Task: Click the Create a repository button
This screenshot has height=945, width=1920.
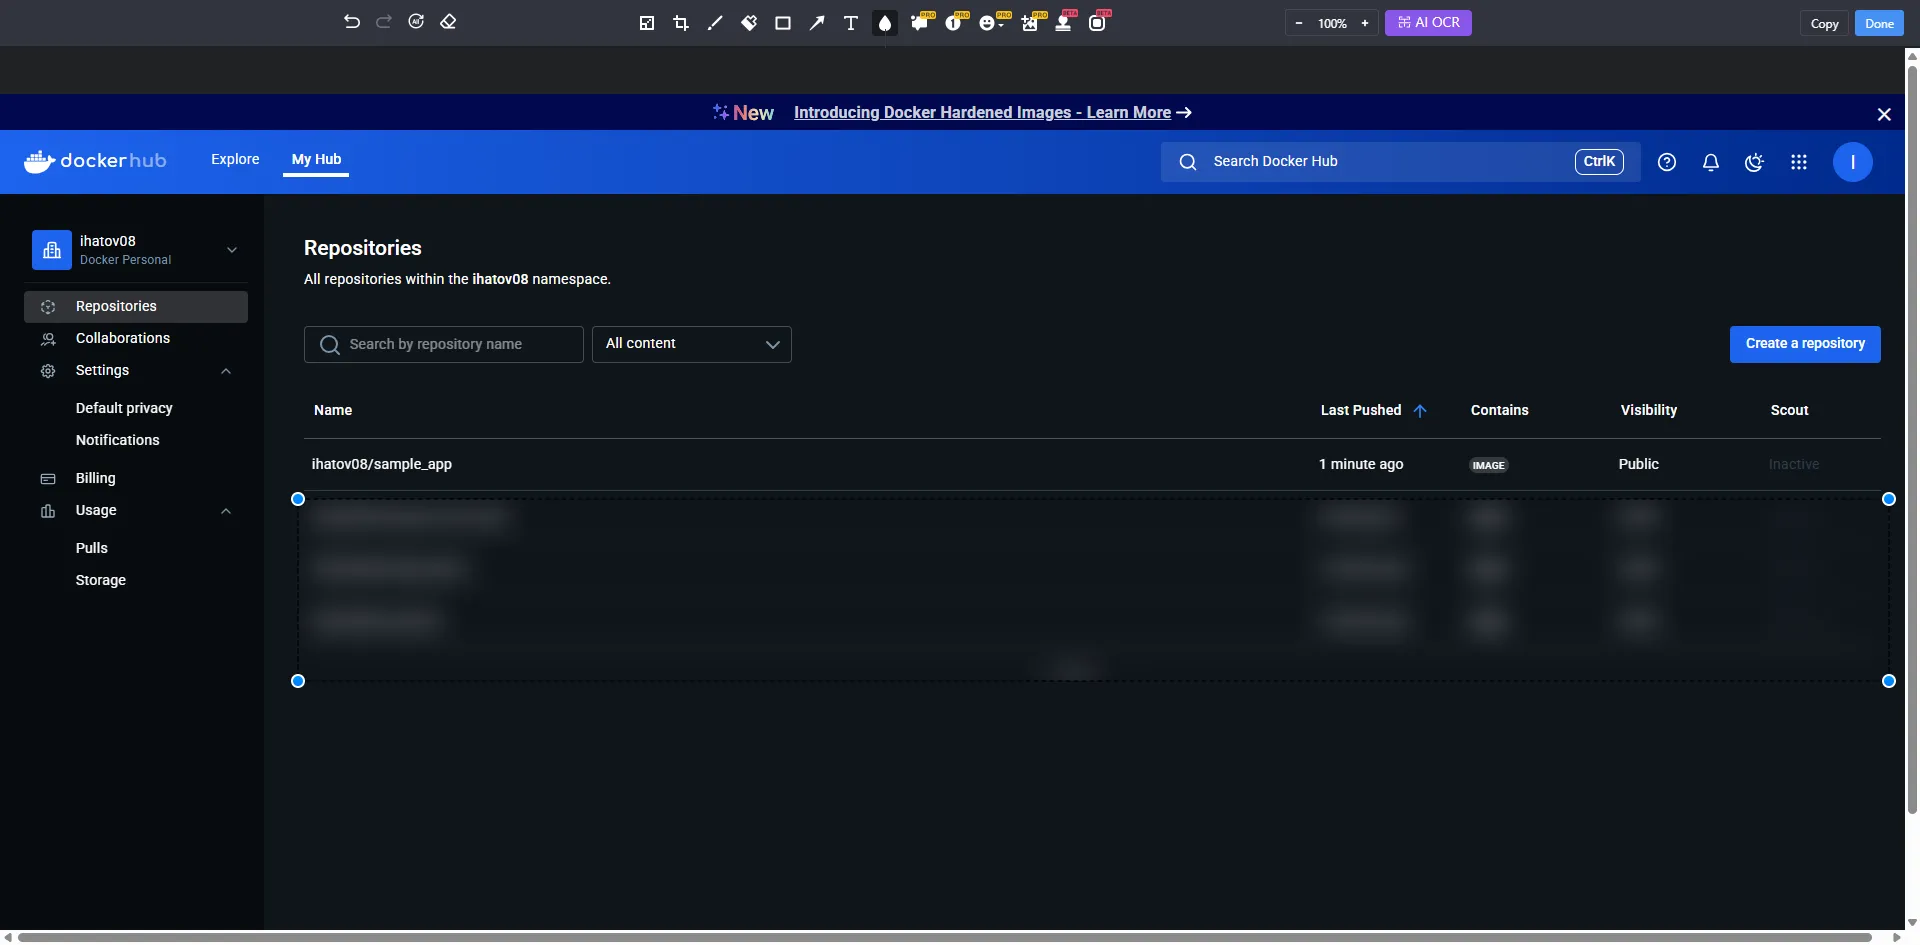Action: pos(1805,344)
